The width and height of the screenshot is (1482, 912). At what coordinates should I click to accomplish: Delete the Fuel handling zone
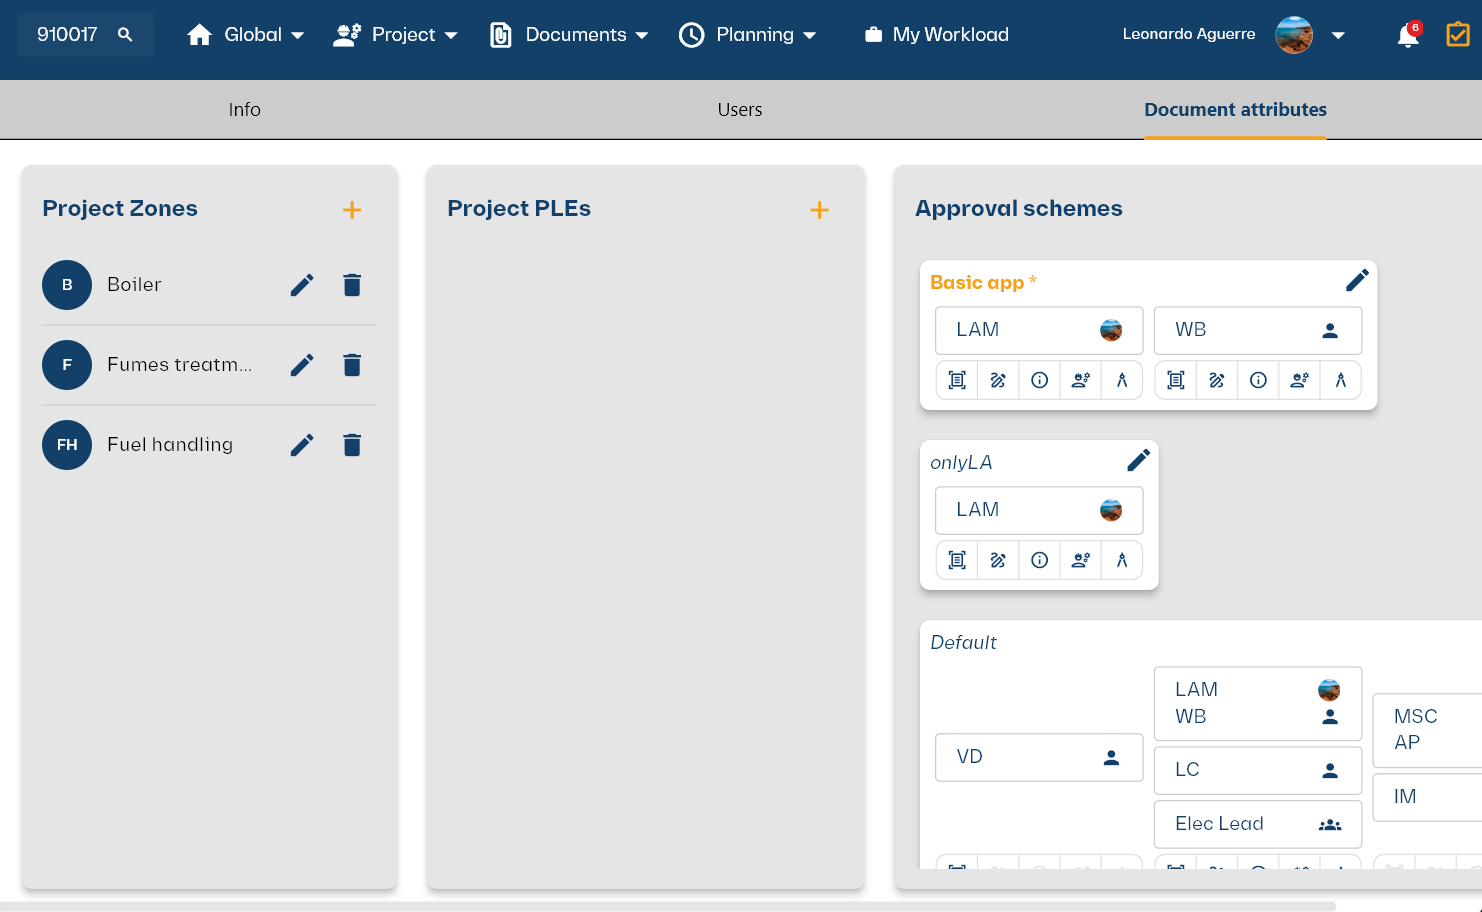(352, 445)
